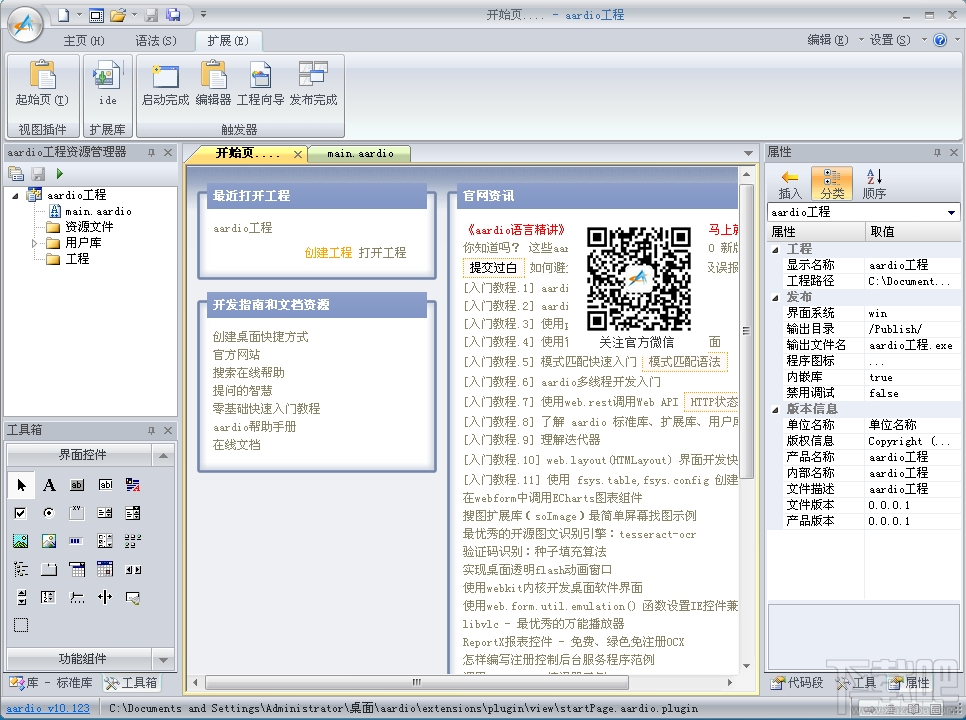Click the 打开工程 link
The width and height of the screenshot is (966, 720).
point(382,253)
